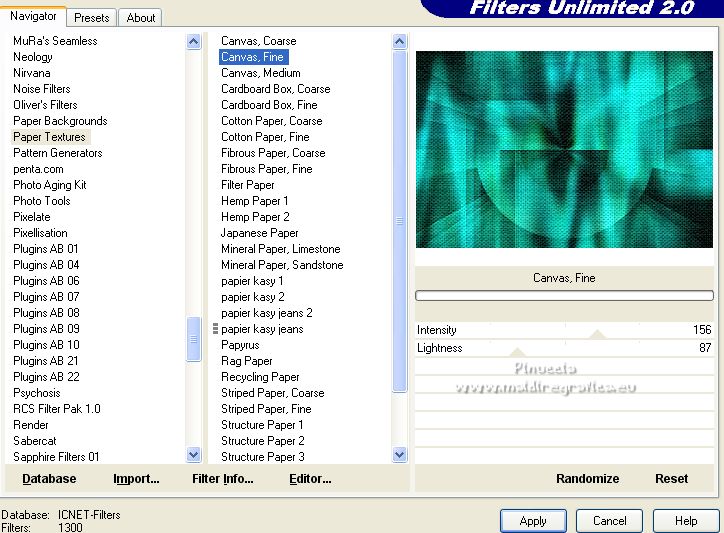Select Canvas, Medium filter

[260, 73]
